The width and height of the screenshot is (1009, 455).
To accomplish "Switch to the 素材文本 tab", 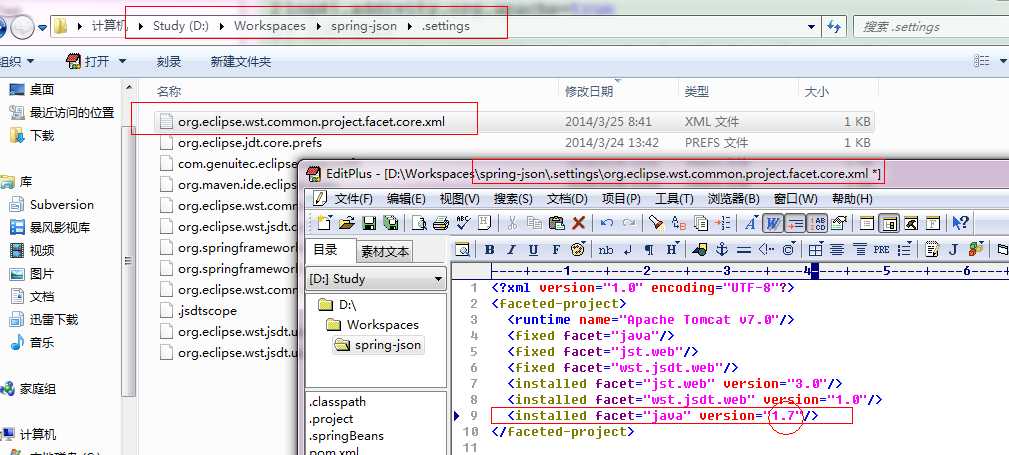I will [385, 252].
